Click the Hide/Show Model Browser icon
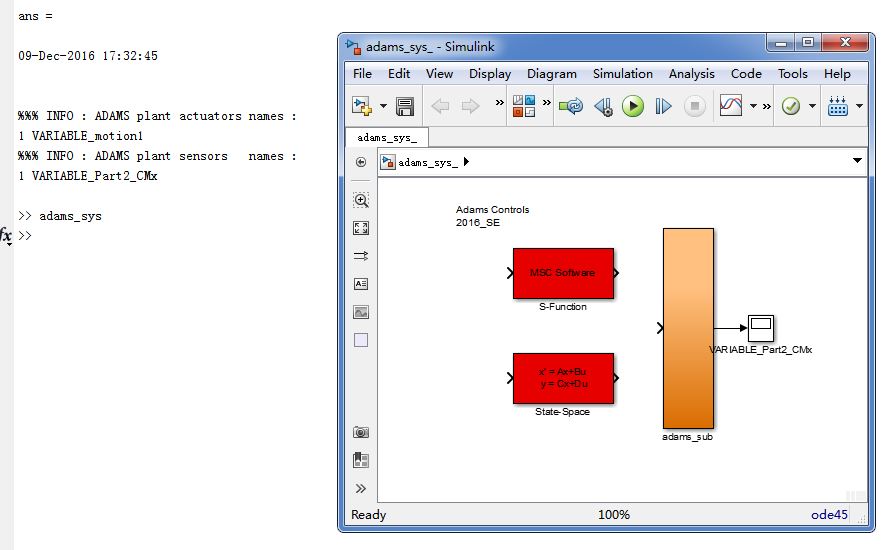The width and height of the screenshot is (892, 550). [361, 162]
